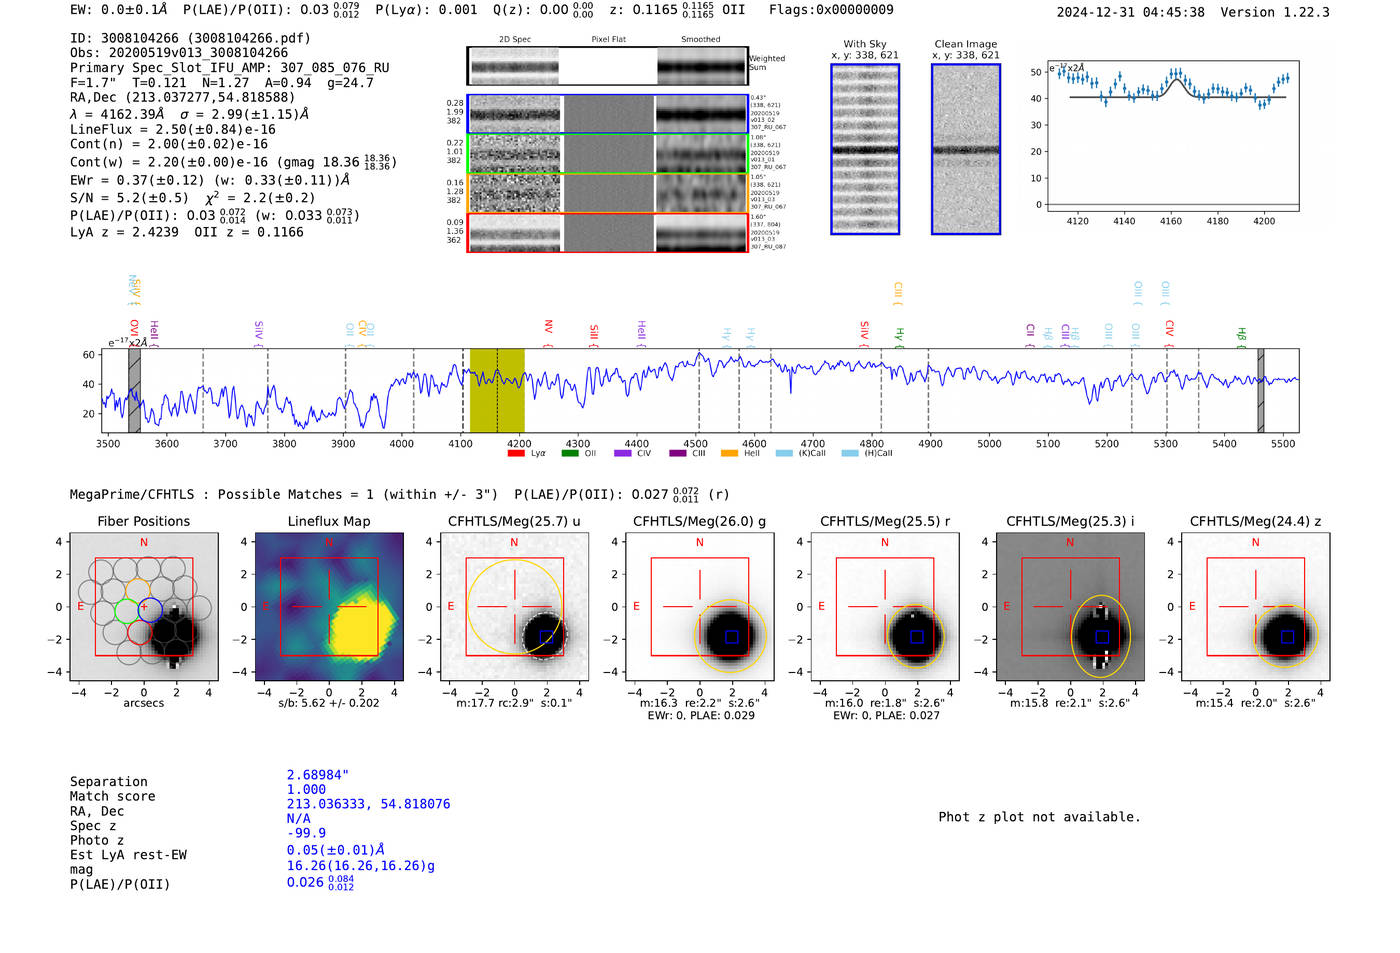Open the Clean Image panel
The width and height of the screenshot is (1400, 953).
pos(965,150)
